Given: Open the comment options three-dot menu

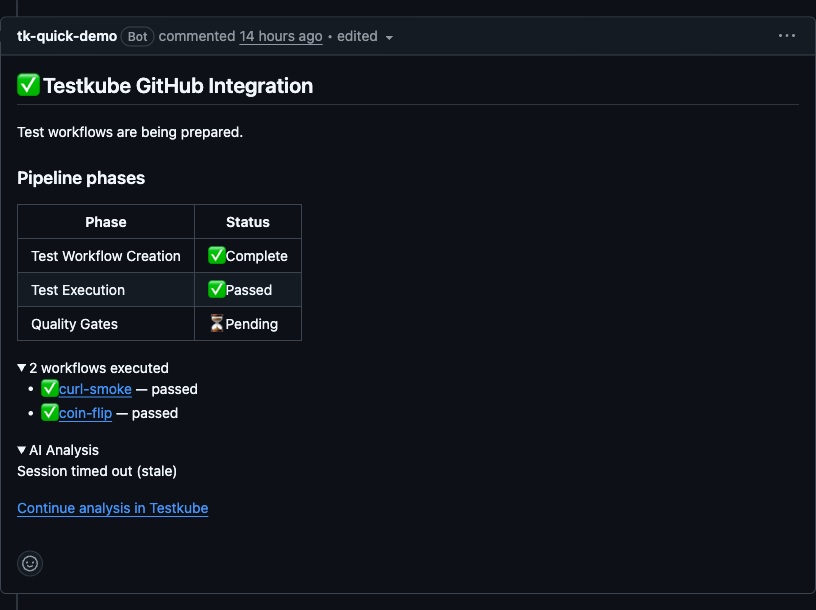Looking at the screenshot, I should [786, 36].
